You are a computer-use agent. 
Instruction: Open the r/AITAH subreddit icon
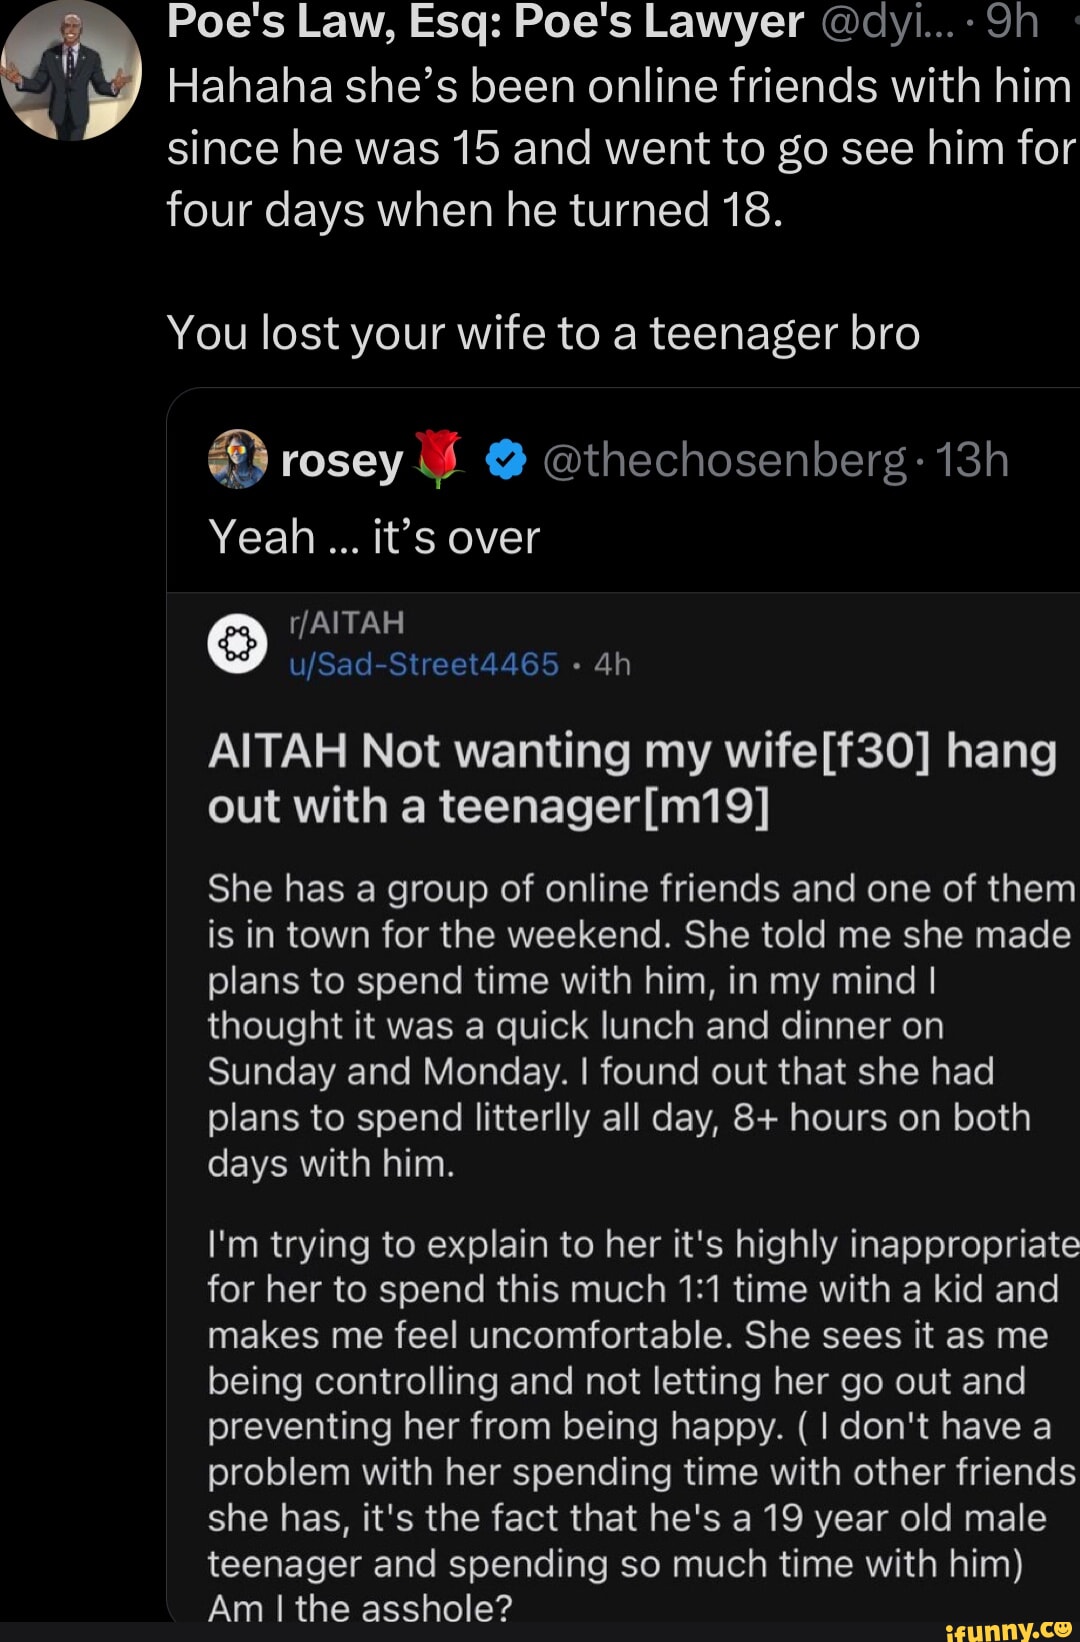click(x=237, y=643)
